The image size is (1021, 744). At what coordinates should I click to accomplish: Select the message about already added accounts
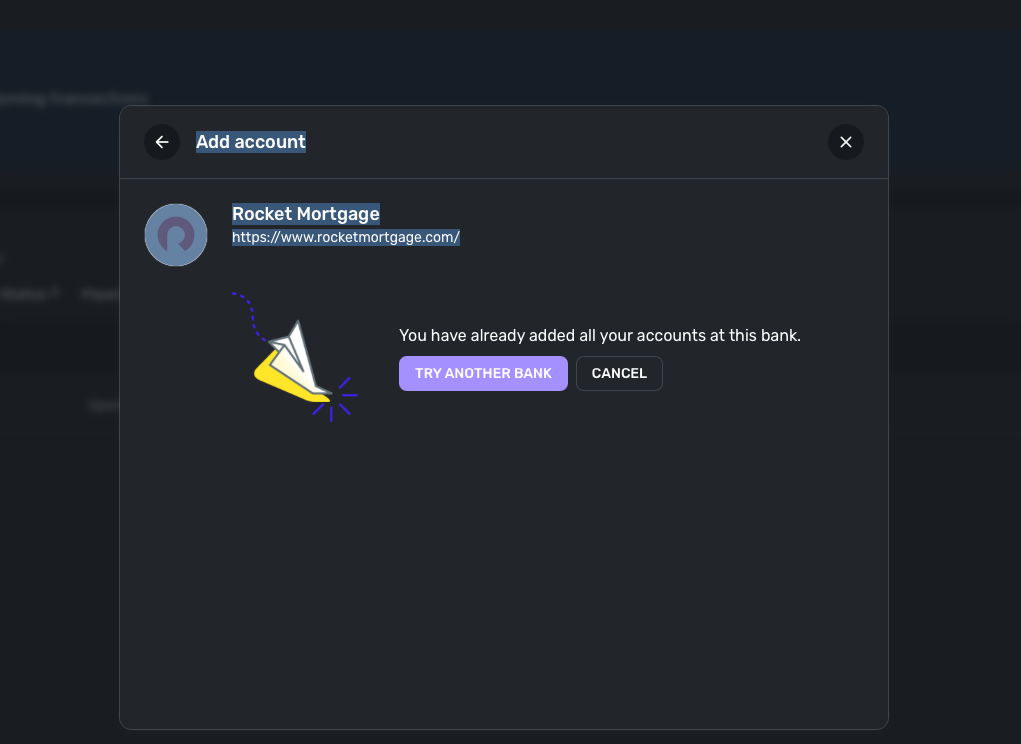click(x=600, y=335)
